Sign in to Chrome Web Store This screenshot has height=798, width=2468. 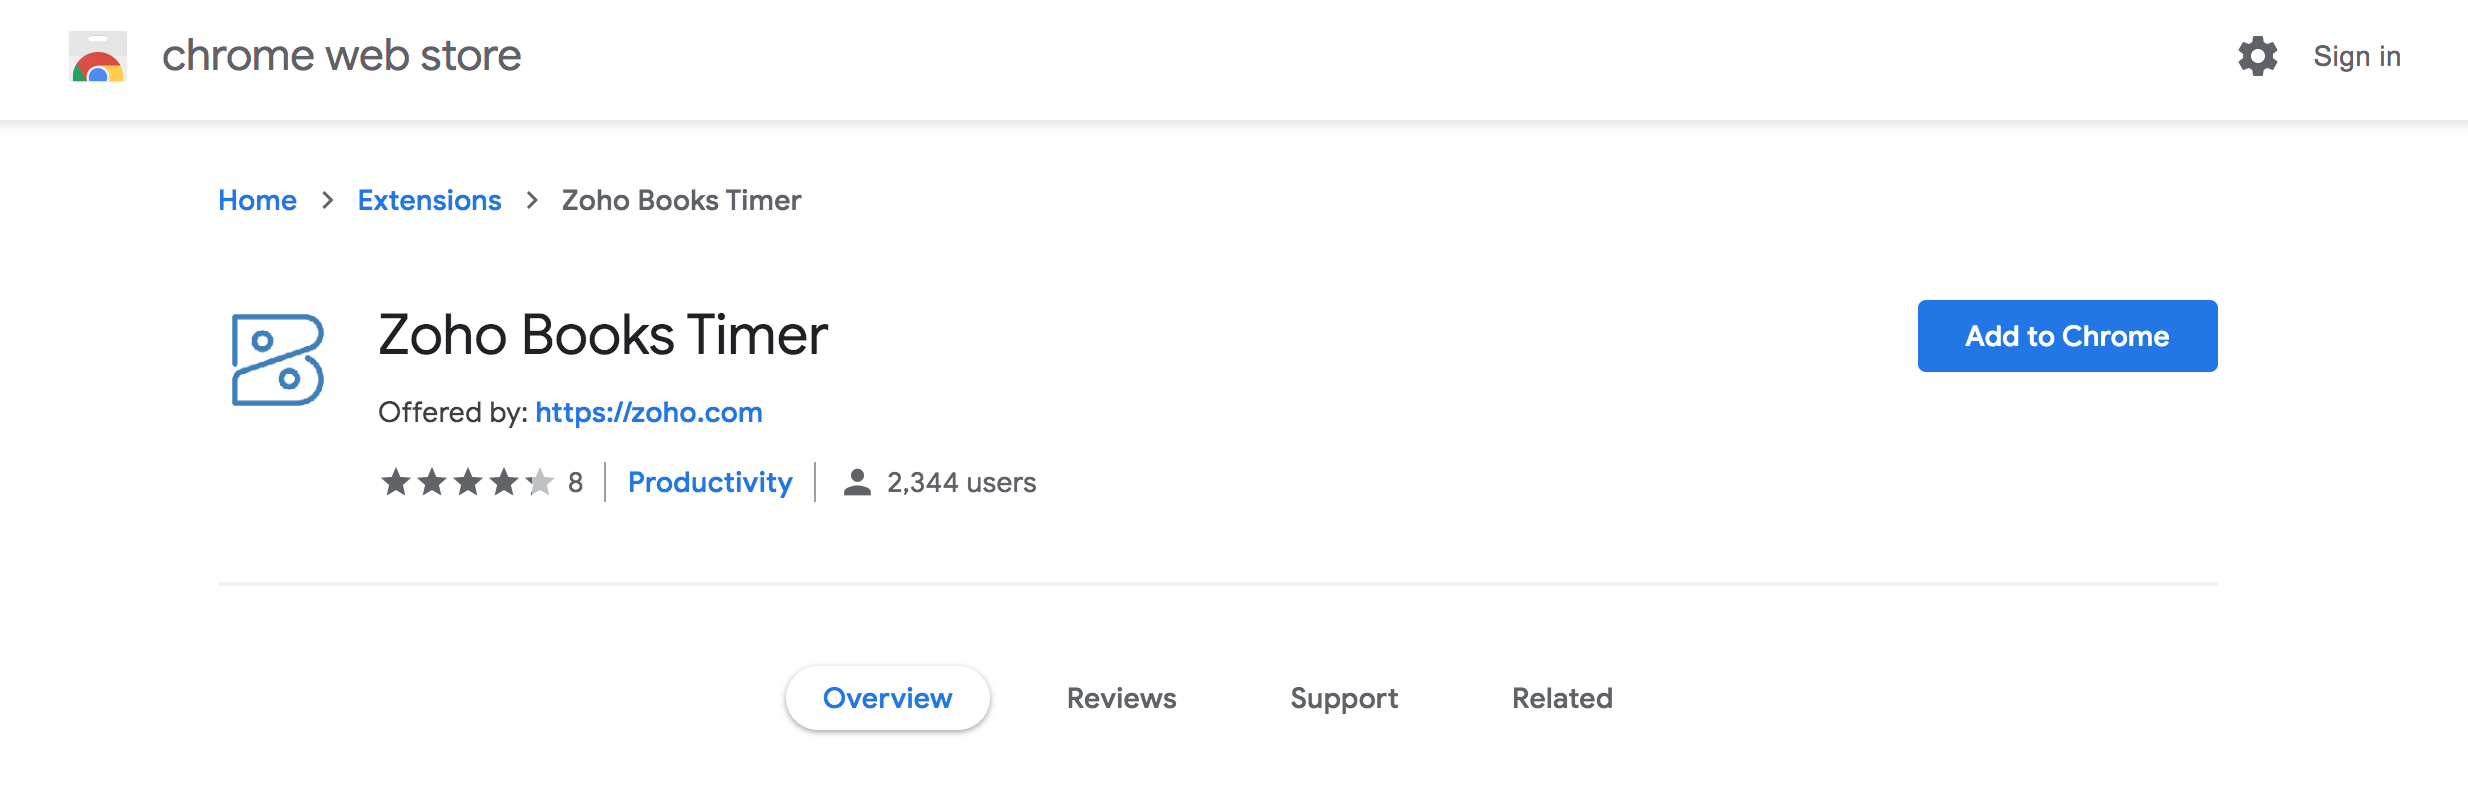(x=2357, y=57)
